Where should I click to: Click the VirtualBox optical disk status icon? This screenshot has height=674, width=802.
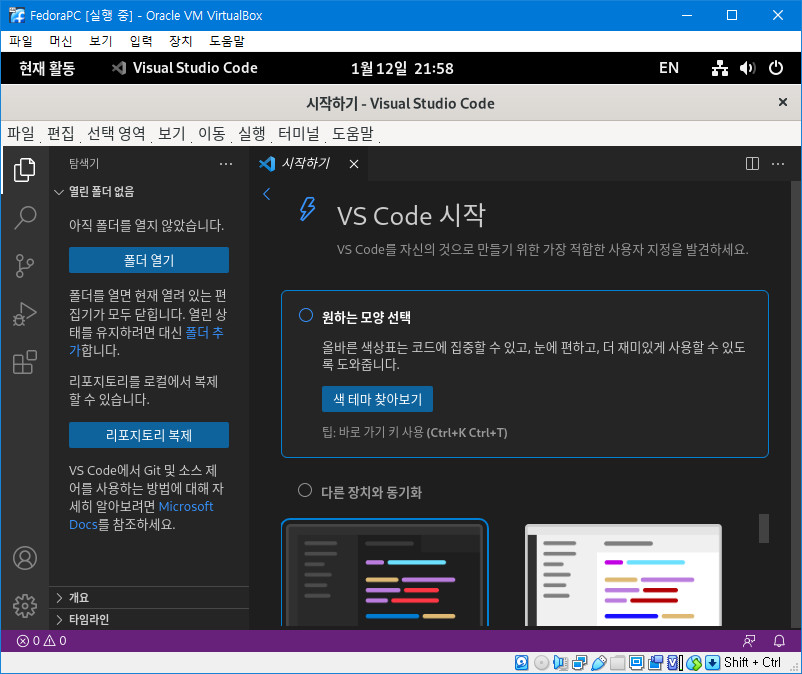(541, 663)
